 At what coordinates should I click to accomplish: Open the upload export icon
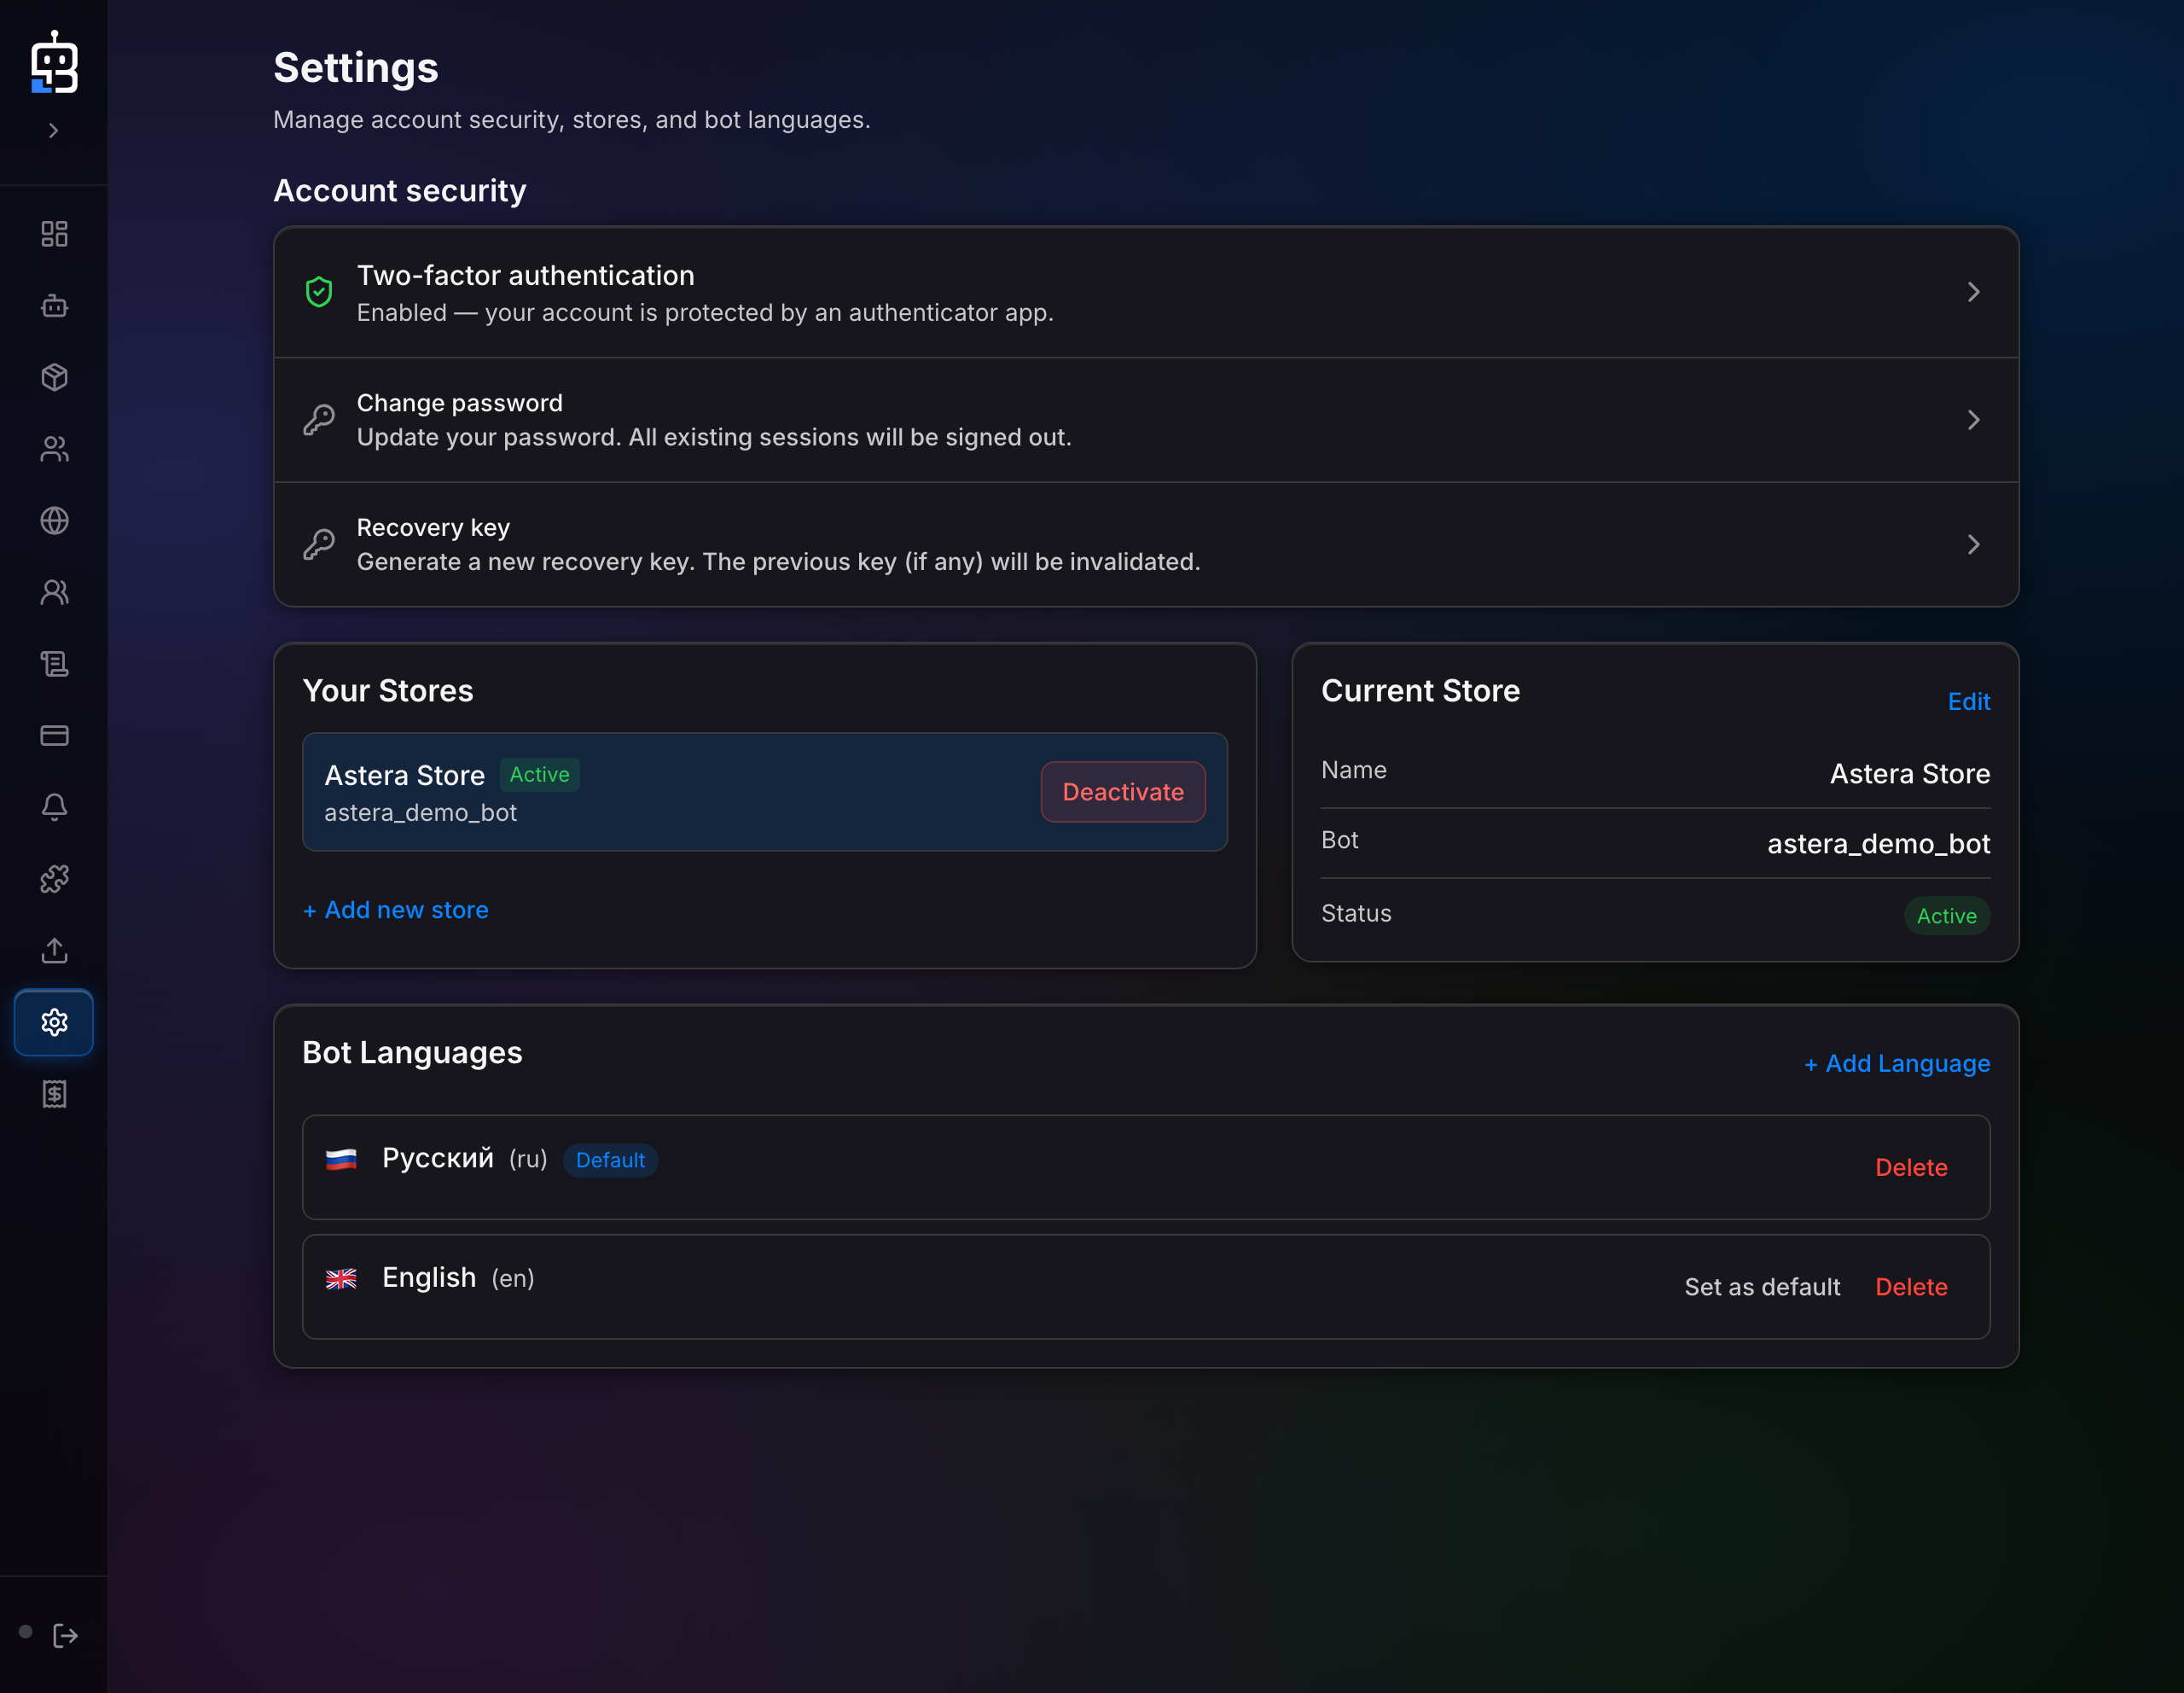tap(54, 950)
